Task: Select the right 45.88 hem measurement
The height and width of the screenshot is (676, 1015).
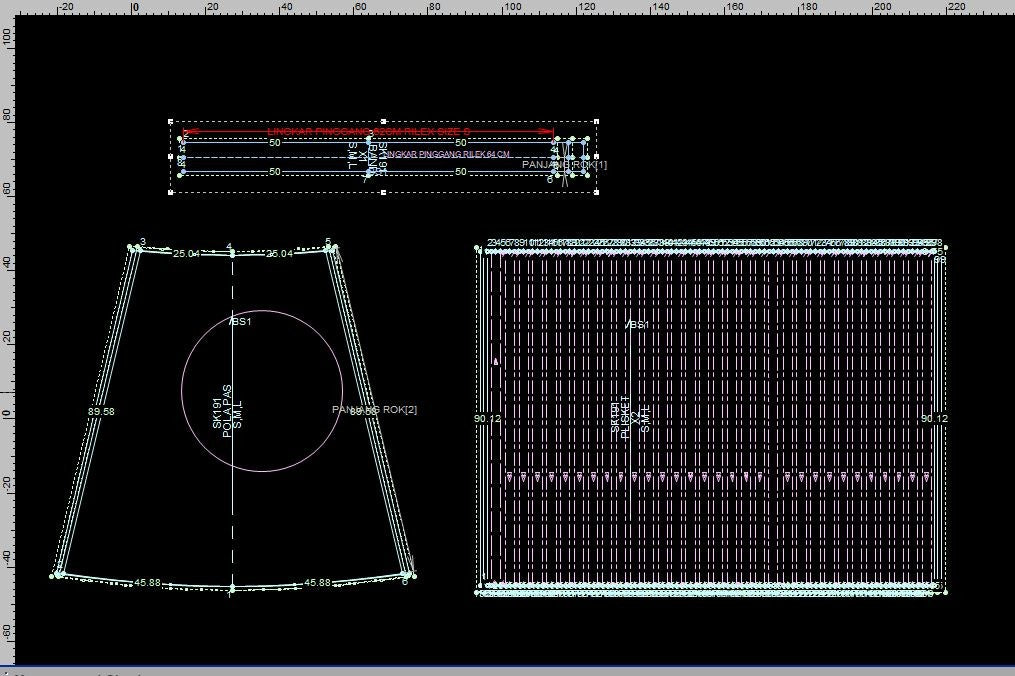Action: tap(318, 582)
